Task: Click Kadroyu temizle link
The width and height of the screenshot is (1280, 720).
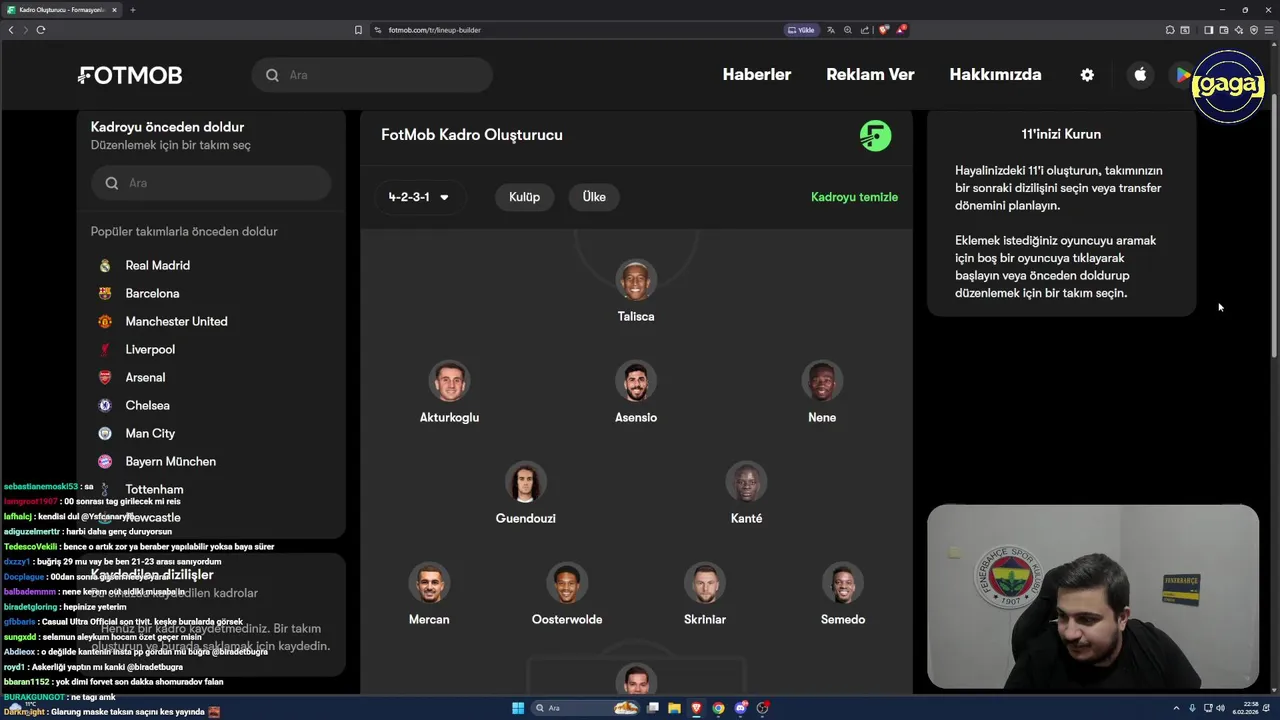Action: click(854, 197)
